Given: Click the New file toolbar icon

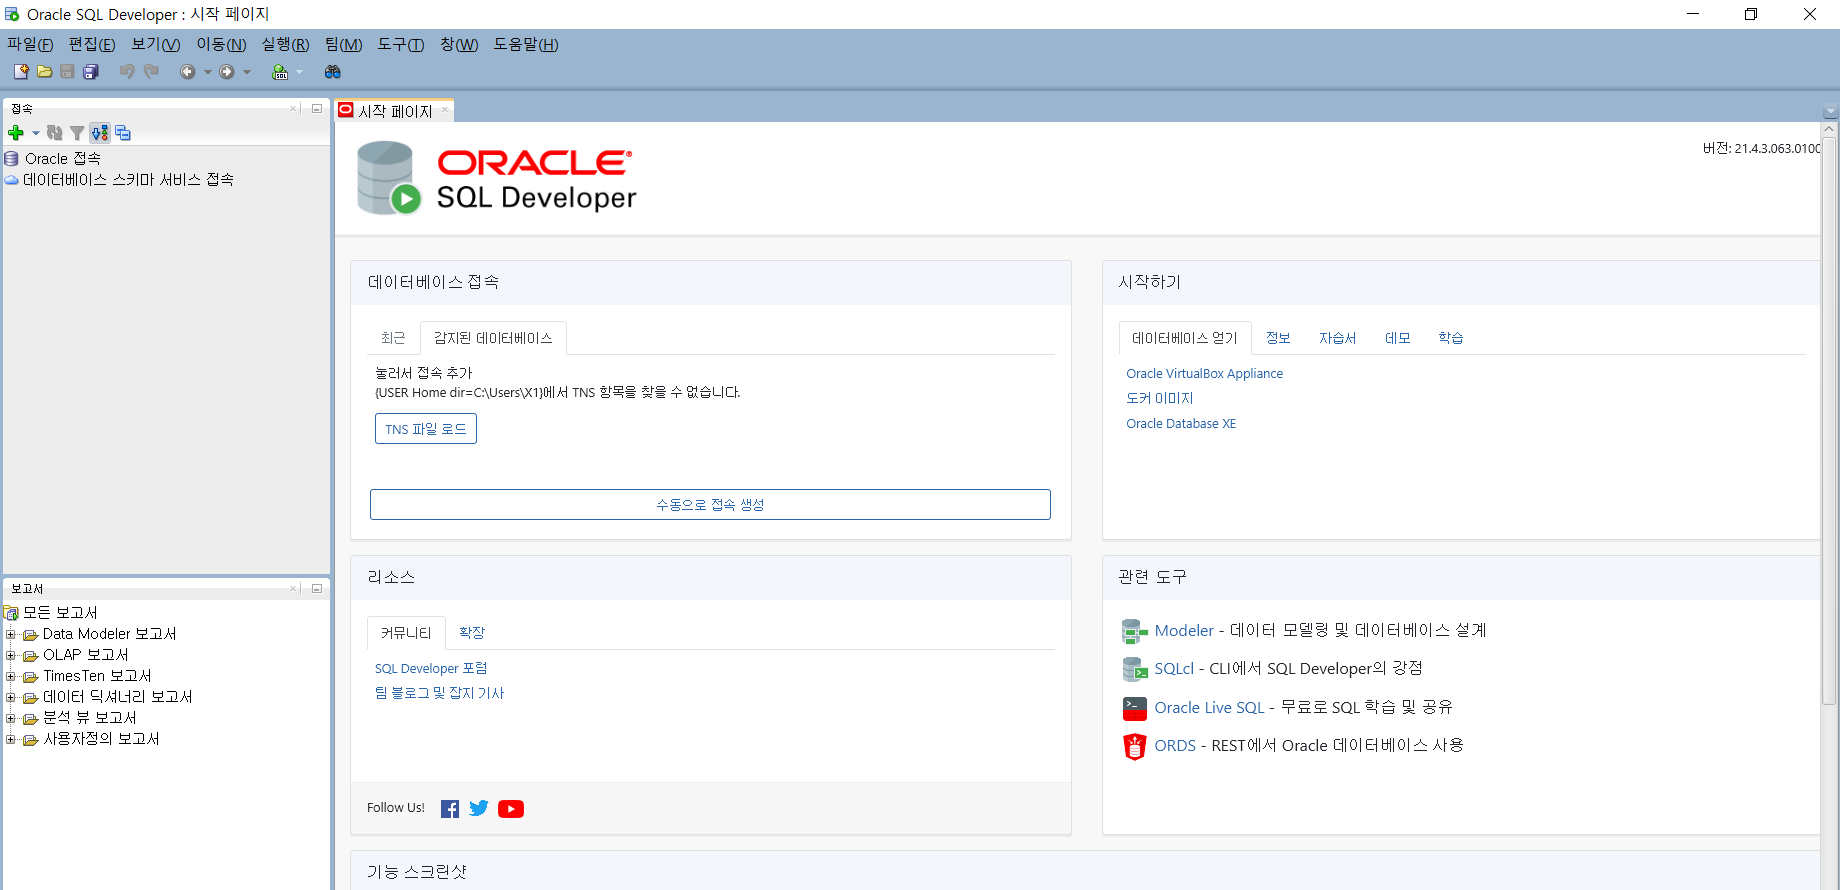Looking at the screenshot, I should click(x=21, y=72).
